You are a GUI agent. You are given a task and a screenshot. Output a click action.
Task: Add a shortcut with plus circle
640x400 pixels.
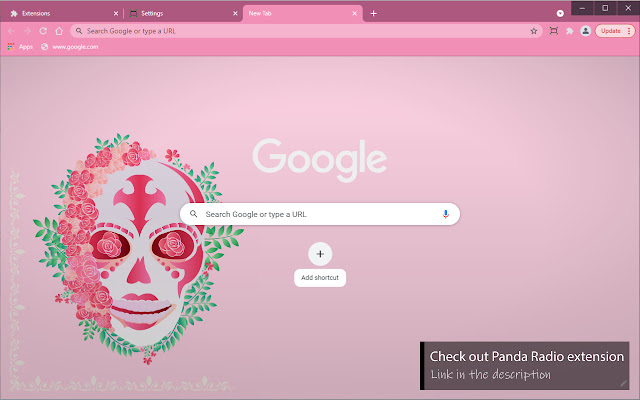[x=320, y=254]
